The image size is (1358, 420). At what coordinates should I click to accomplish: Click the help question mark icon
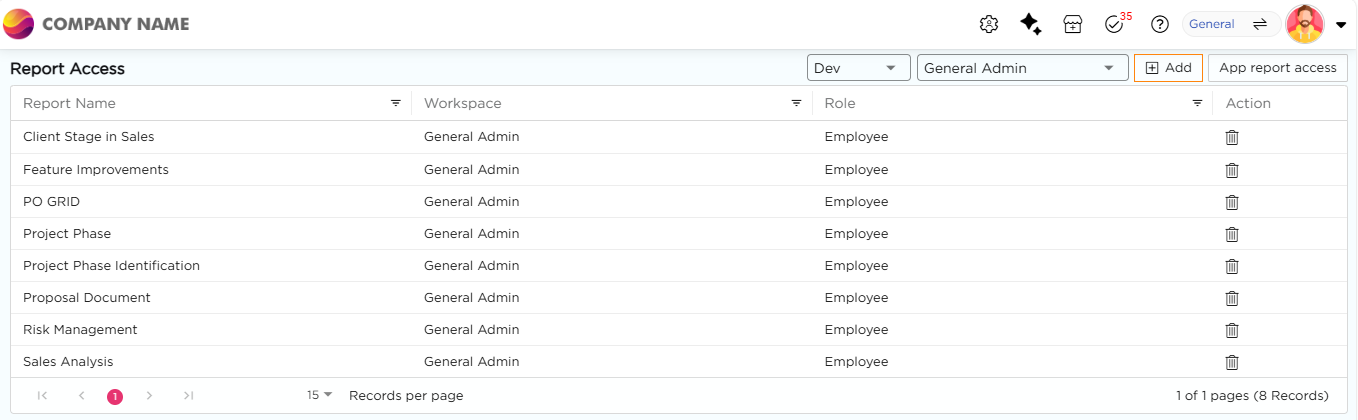pyautogui.click(x=1160, y=24)
